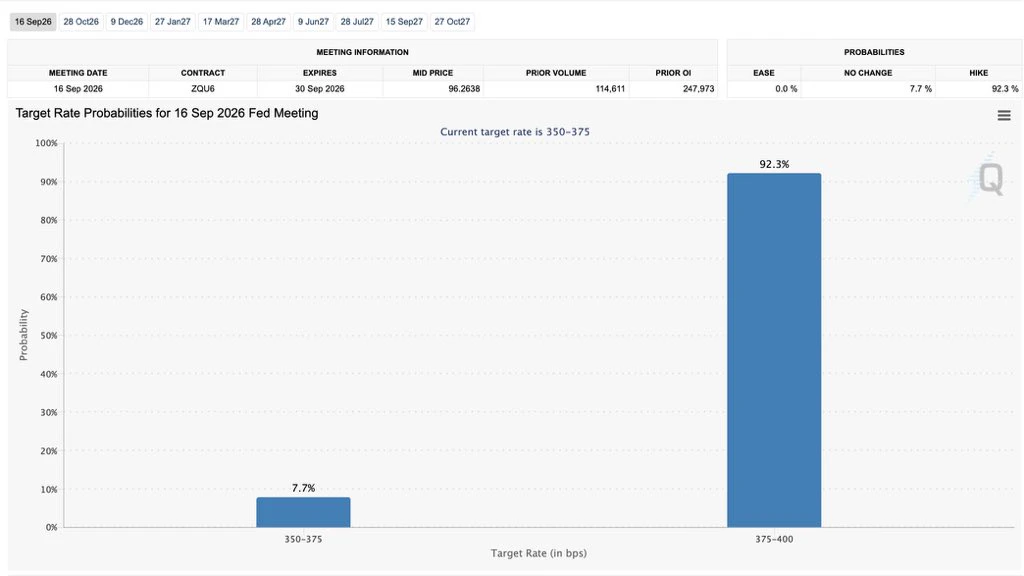
Task: Click the 375-400 probability bar
Action: click(774, 350)
